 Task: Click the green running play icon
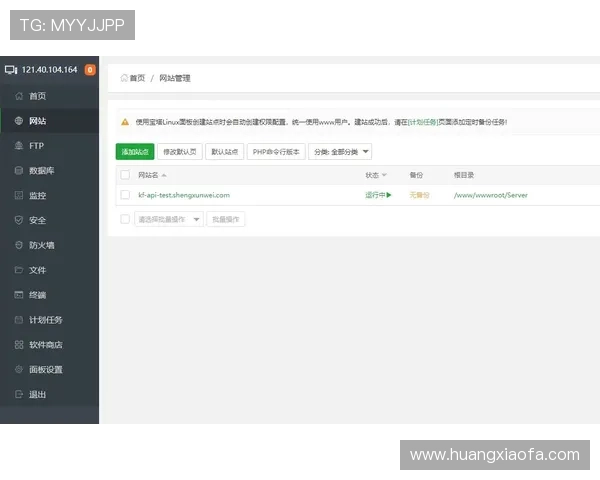[x=389, y=195]
